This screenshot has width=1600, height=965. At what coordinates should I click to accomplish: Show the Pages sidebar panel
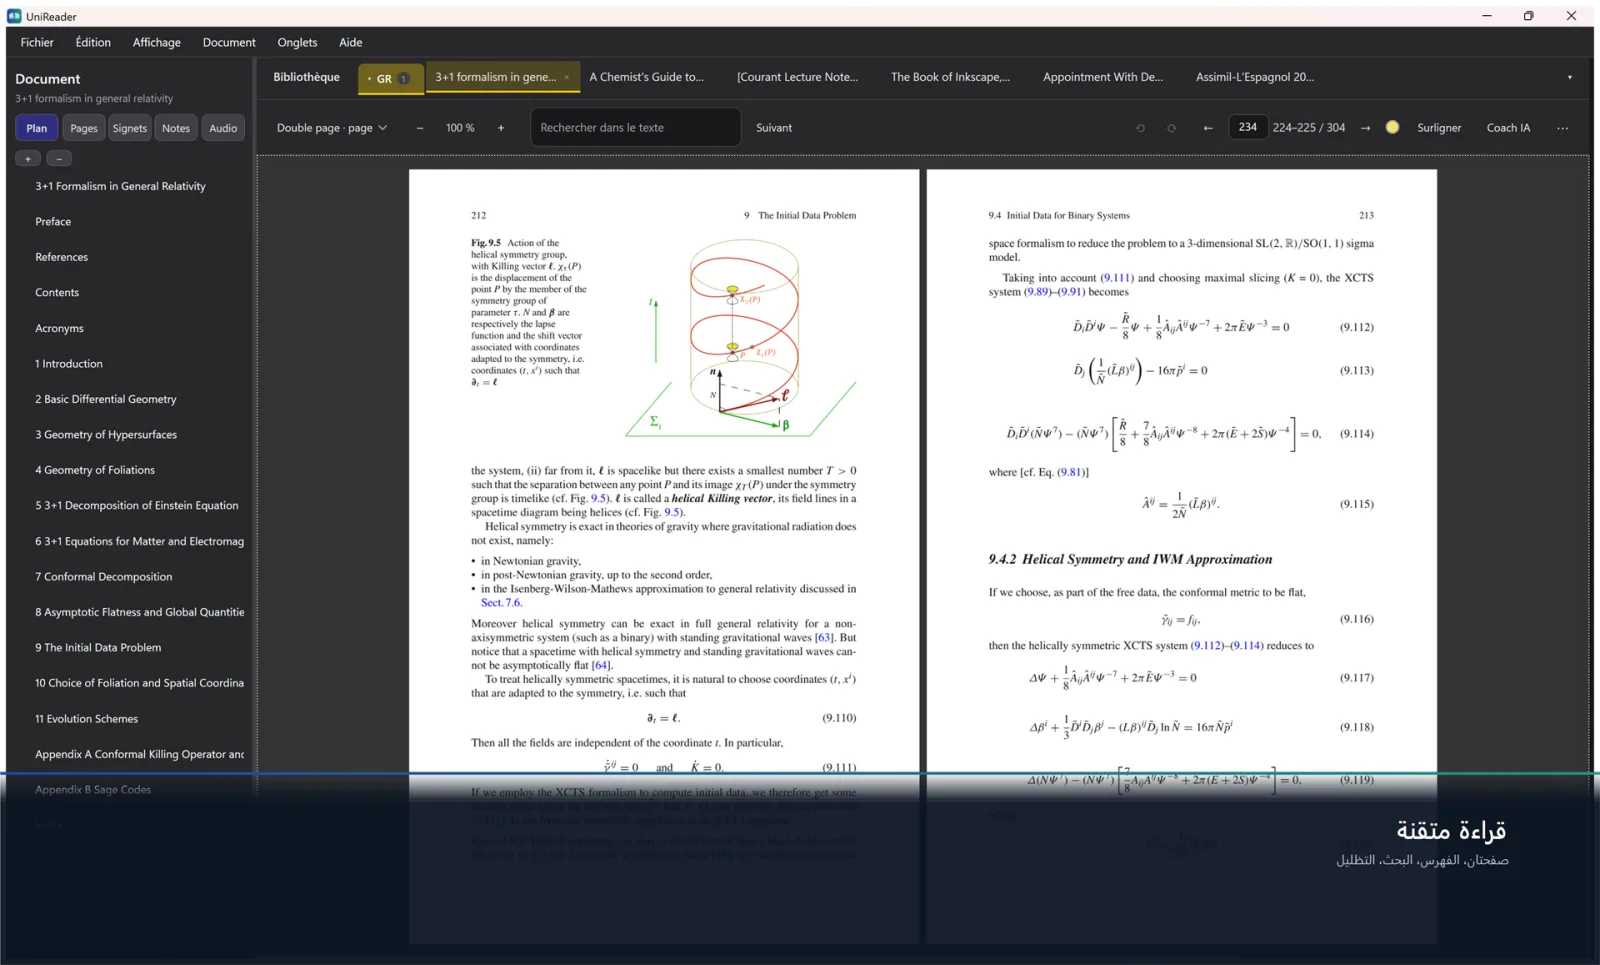tap(84, 128)
